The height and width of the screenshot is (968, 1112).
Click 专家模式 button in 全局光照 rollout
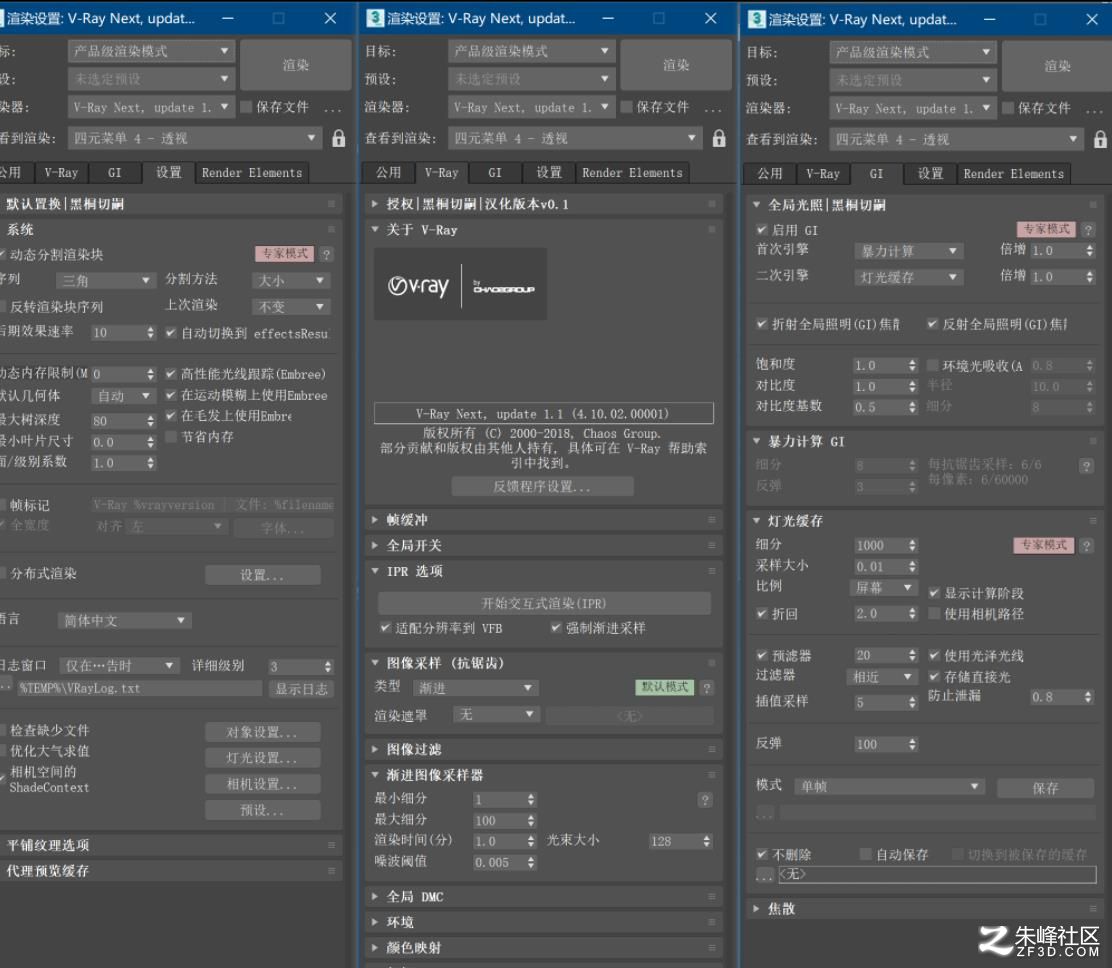click(x=1047, y=229)
